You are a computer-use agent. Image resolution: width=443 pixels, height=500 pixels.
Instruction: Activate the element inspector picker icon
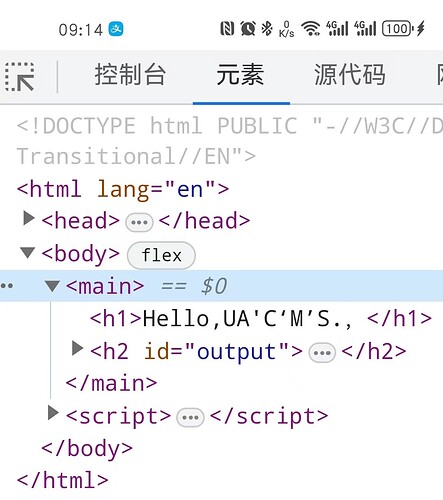(19, 77)
